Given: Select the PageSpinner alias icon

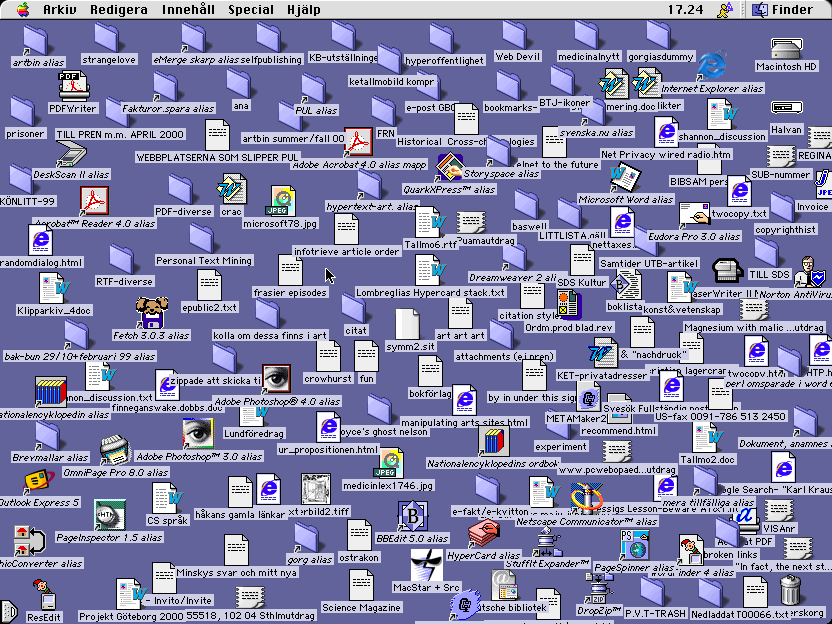Looking at the screenshot, I should (635, 545).
